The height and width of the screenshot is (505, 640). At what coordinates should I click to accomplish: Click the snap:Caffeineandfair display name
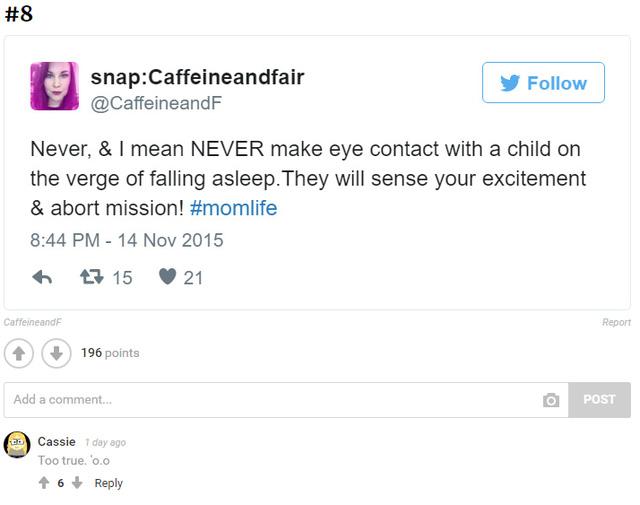point(197,77)
